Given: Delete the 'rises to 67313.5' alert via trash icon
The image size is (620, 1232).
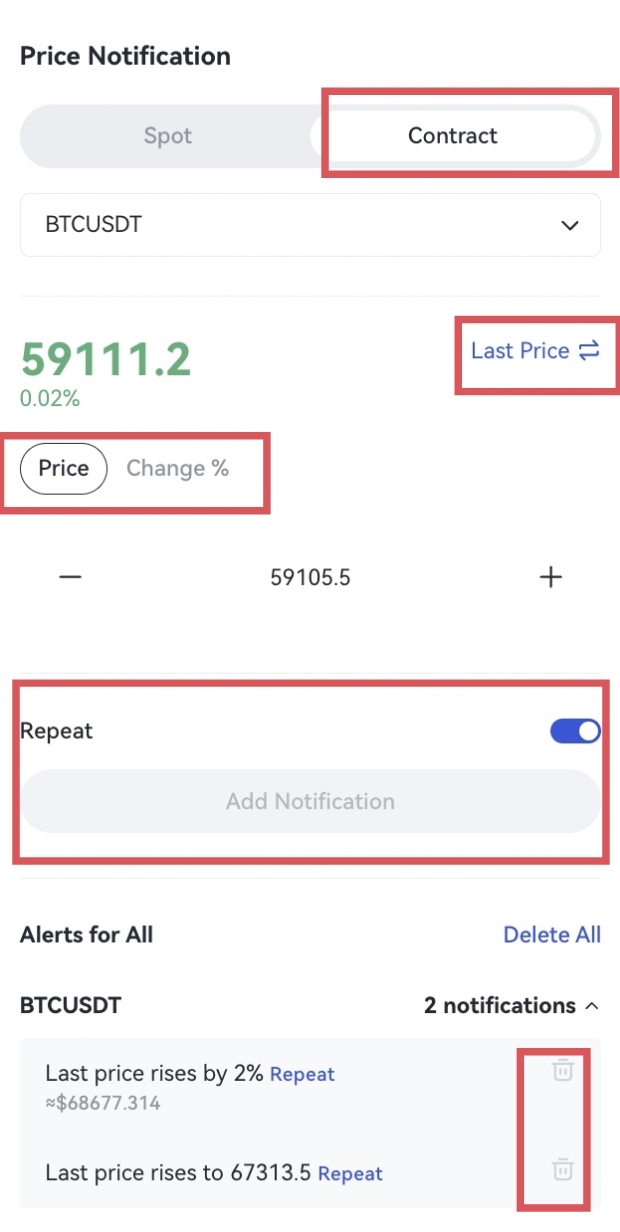Looking at the screenshot, I should [563, 1169].
